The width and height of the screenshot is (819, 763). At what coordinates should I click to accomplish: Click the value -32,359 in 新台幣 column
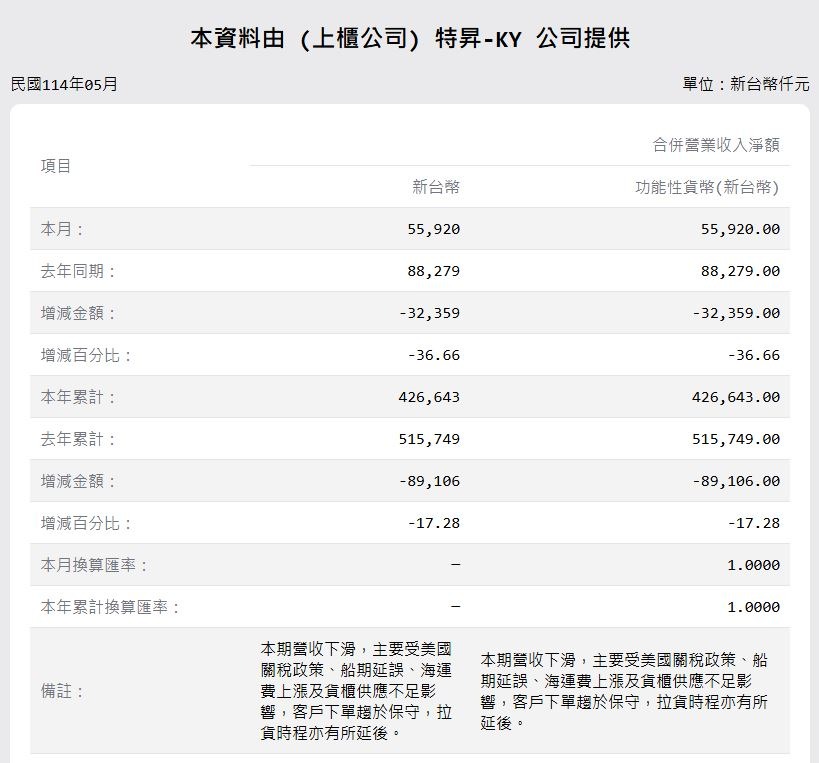click(429, 313)
